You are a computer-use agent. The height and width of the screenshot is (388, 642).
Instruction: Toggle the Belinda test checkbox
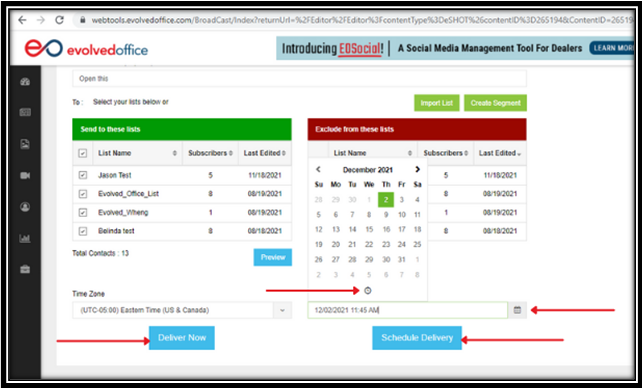coord(83,231)
